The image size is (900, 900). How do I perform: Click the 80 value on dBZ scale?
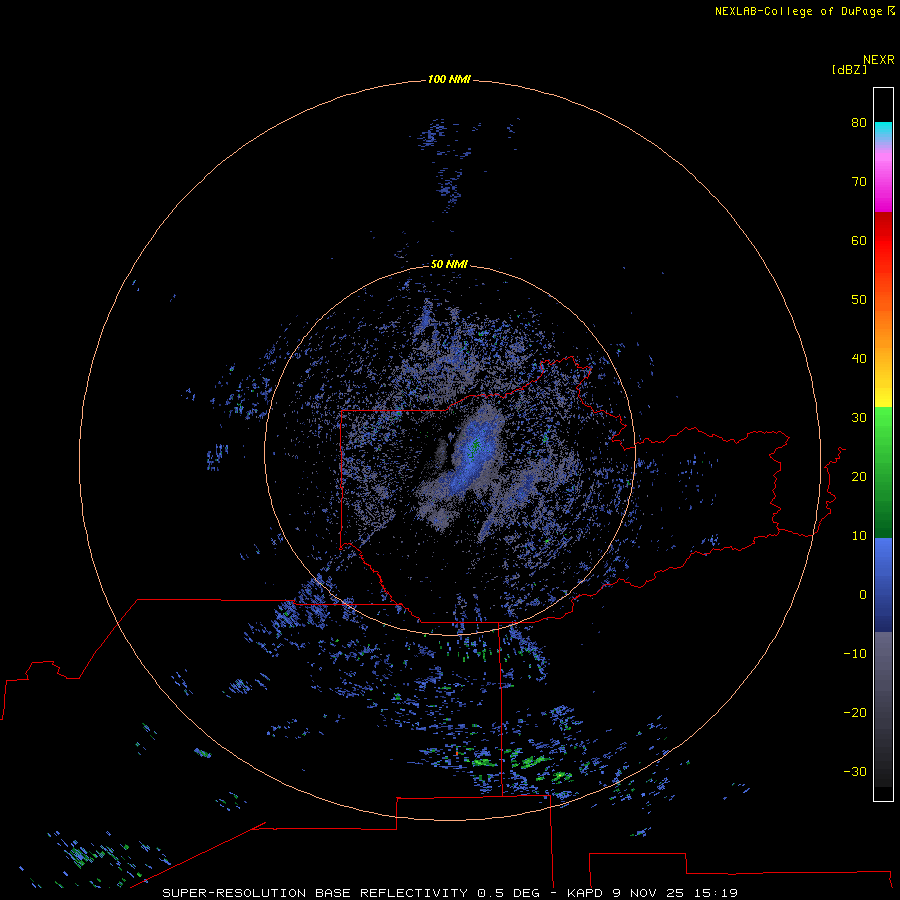pyautogui.click(x=859, y=122)
